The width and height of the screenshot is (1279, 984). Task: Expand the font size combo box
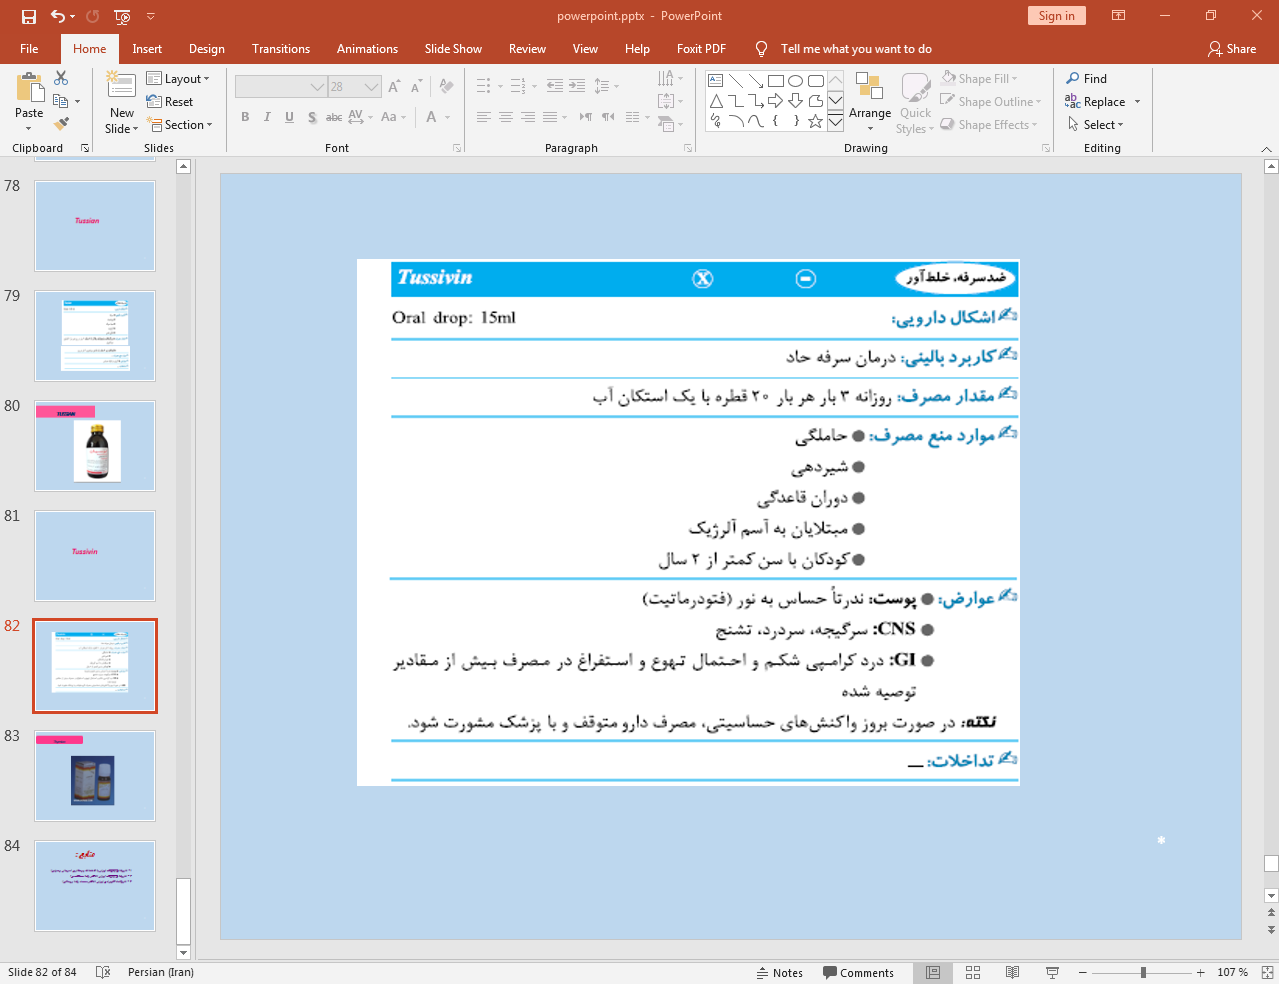coord(372,87)
